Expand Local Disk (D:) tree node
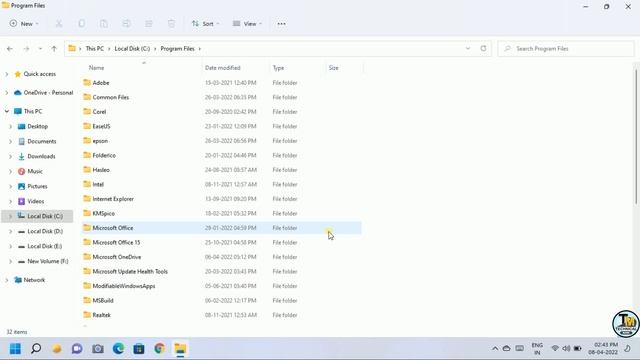 (11, 231)
